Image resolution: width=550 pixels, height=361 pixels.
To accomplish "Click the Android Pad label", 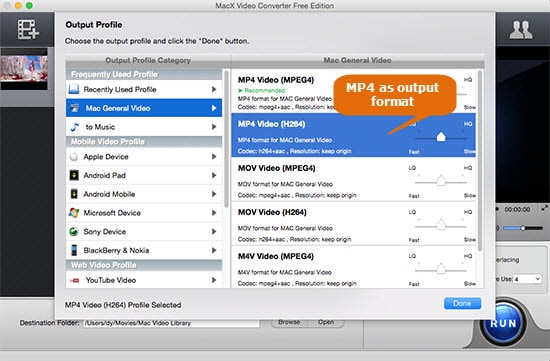I will click(x=105, y=175).
